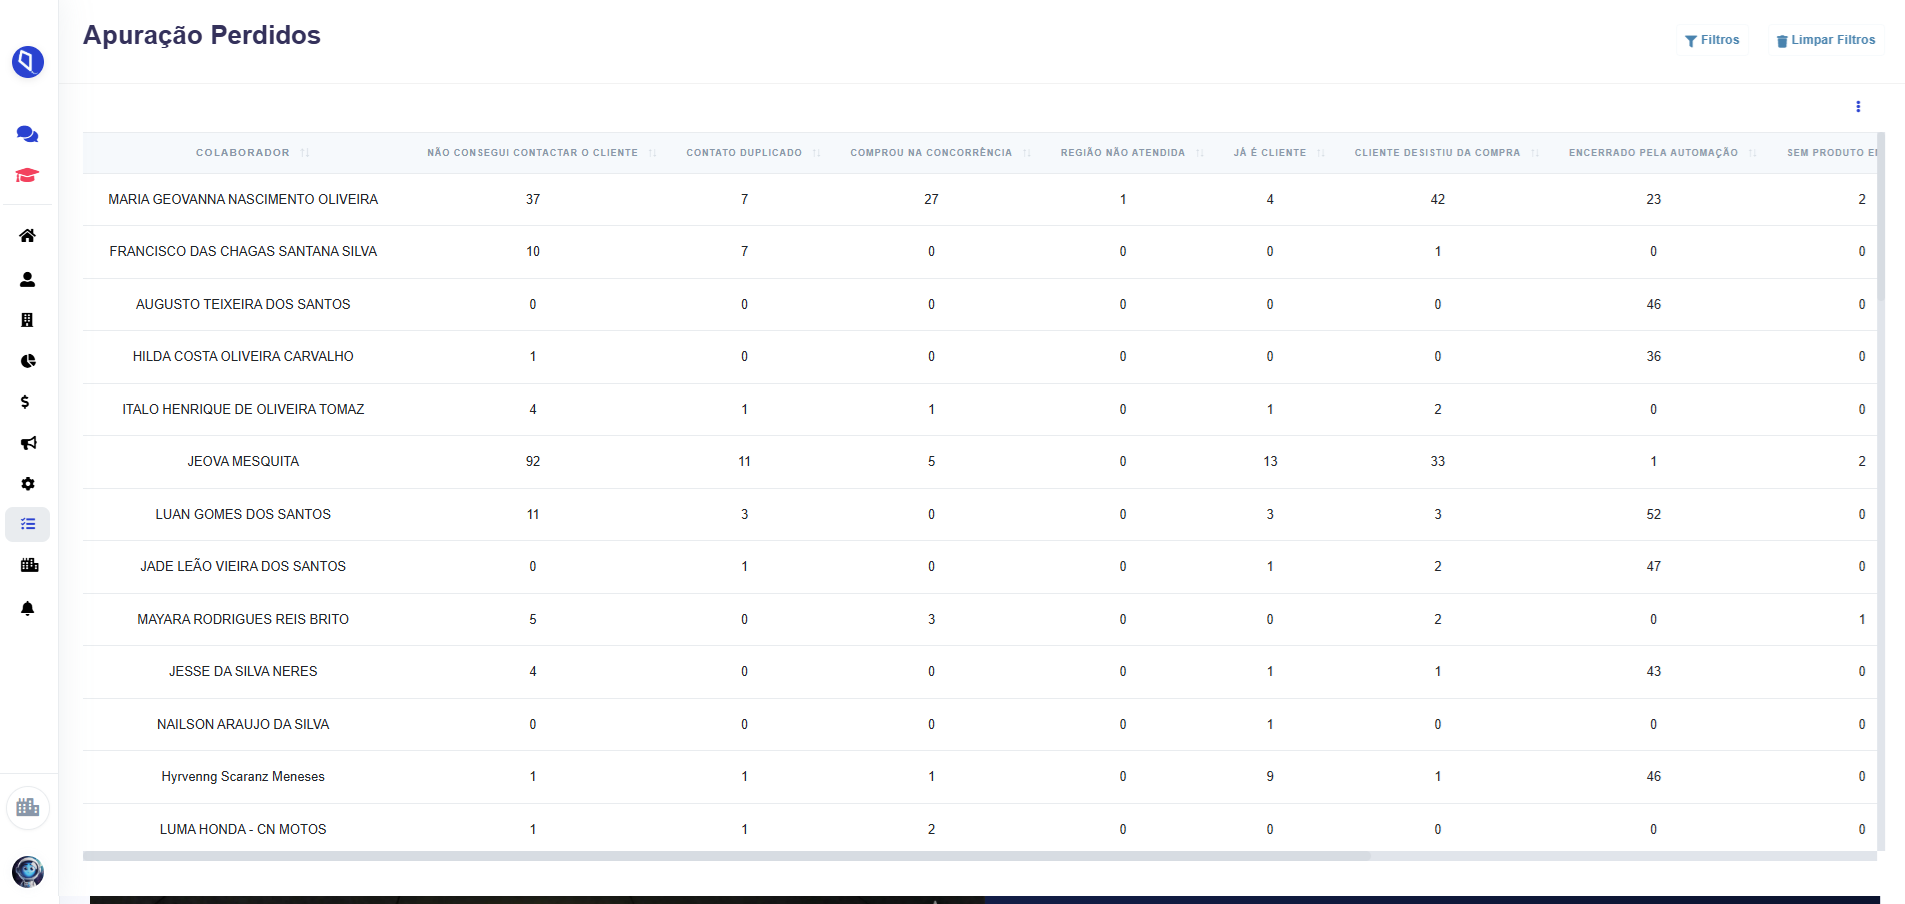Select MAYARA RODRIGUES REIS BRITO name
The image size is (1905, 904).
[243, 620]
